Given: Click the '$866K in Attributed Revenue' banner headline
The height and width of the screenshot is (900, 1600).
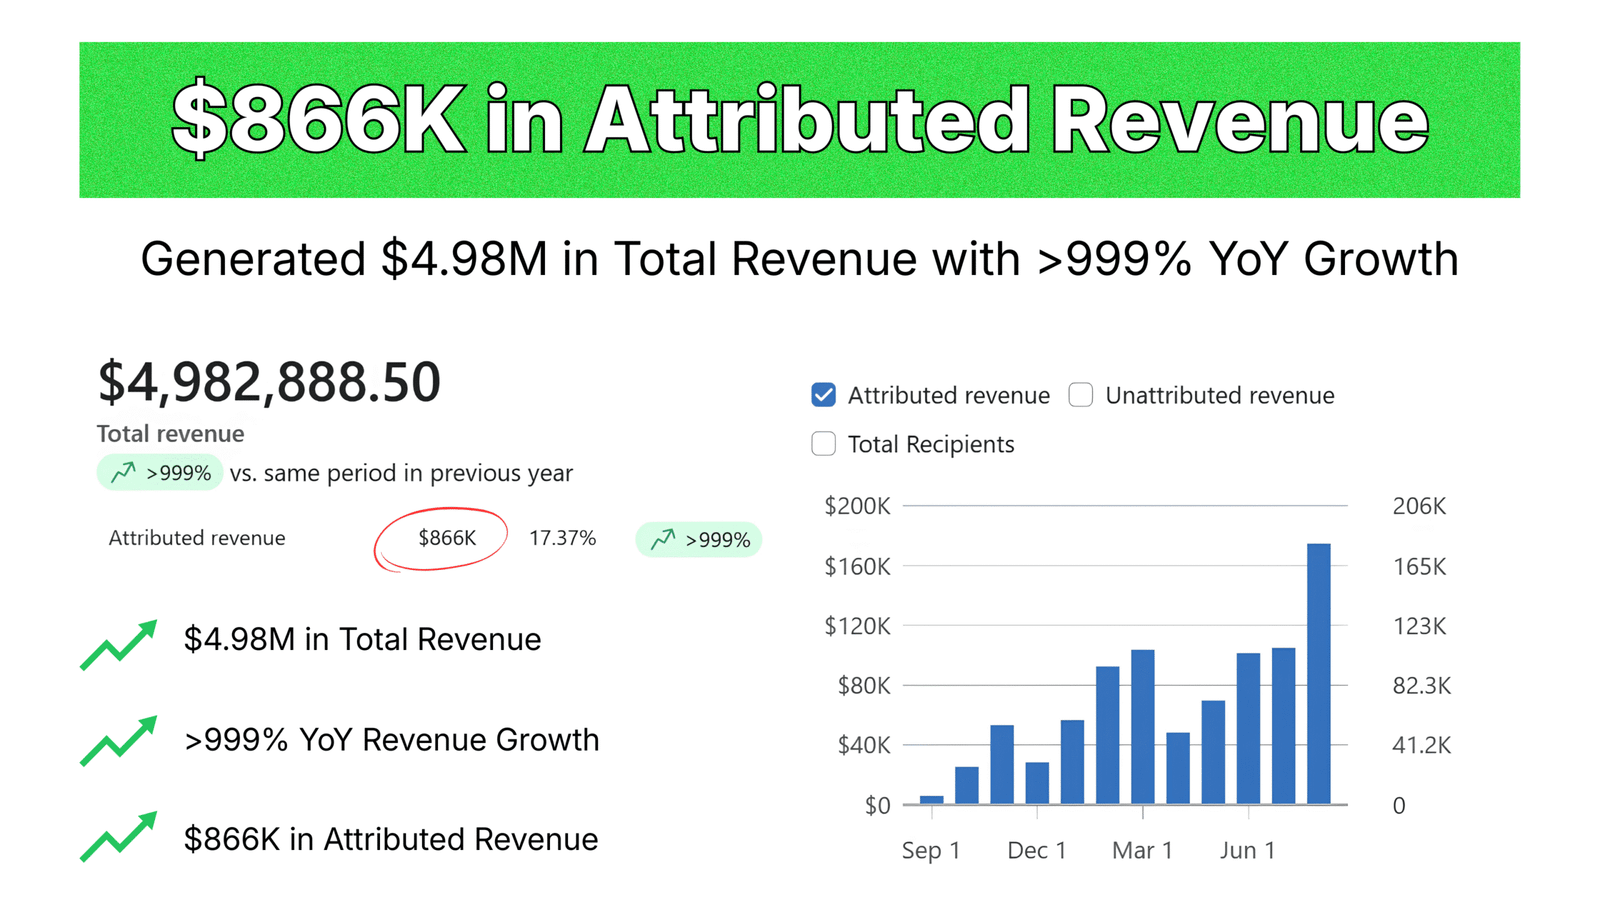Looking at the screenshot, I should (800, 120).
